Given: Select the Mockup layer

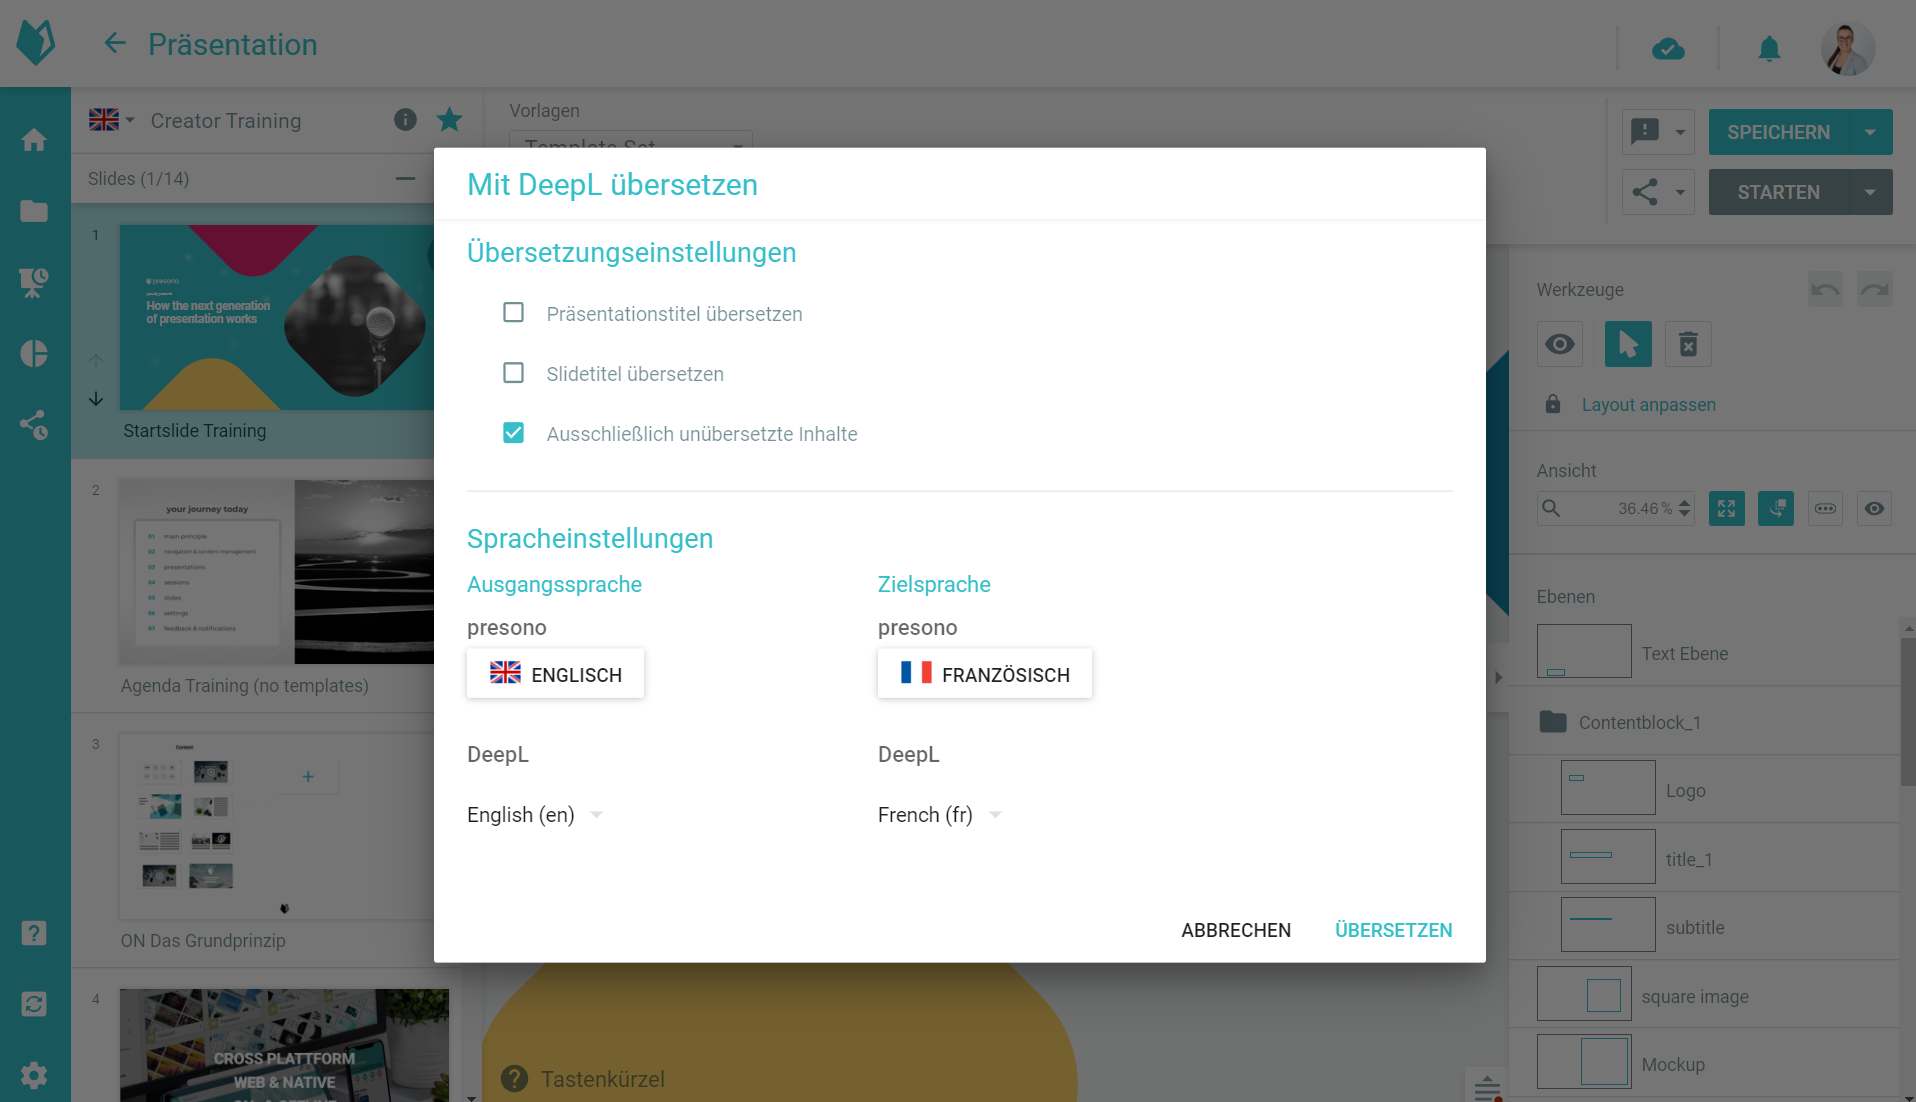Looking at the screenshot, I should click(x=1702, y=1063).
